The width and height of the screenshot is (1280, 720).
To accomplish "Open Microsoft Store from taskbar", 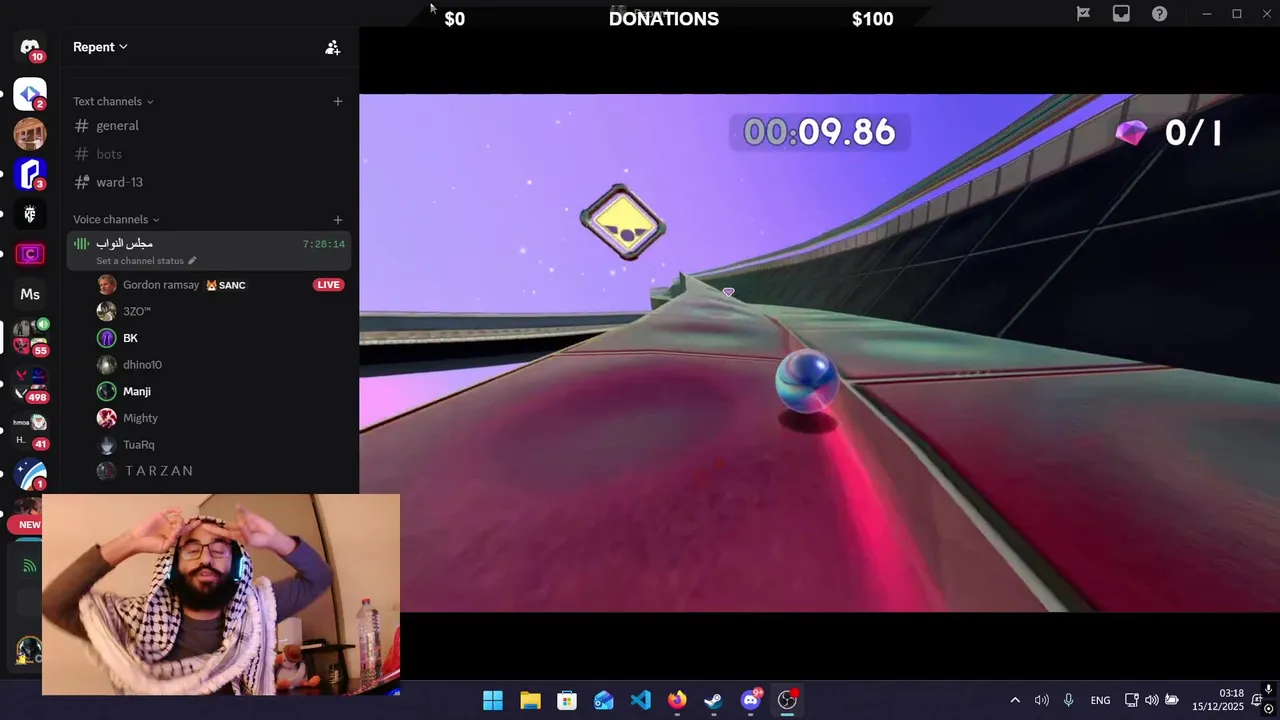I will pos(567,700).
